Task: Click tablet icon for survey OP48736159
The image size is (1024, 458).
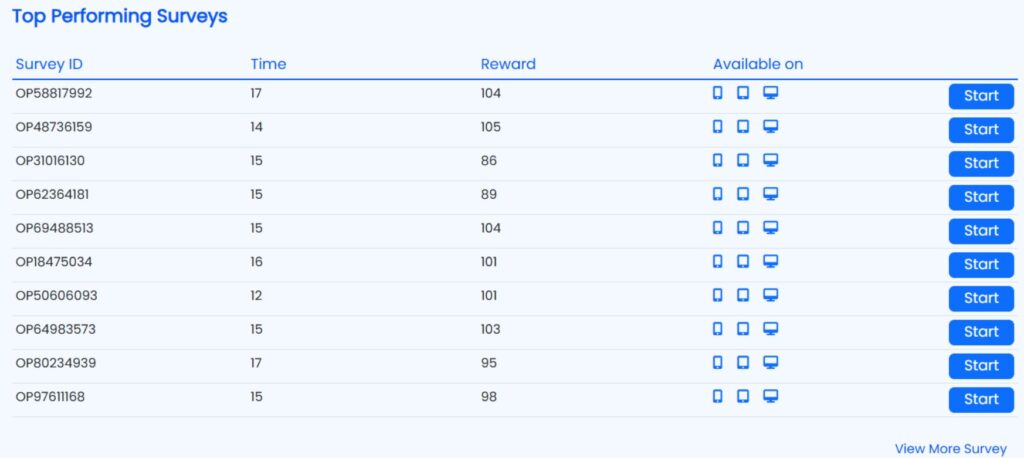Action: 743,127
